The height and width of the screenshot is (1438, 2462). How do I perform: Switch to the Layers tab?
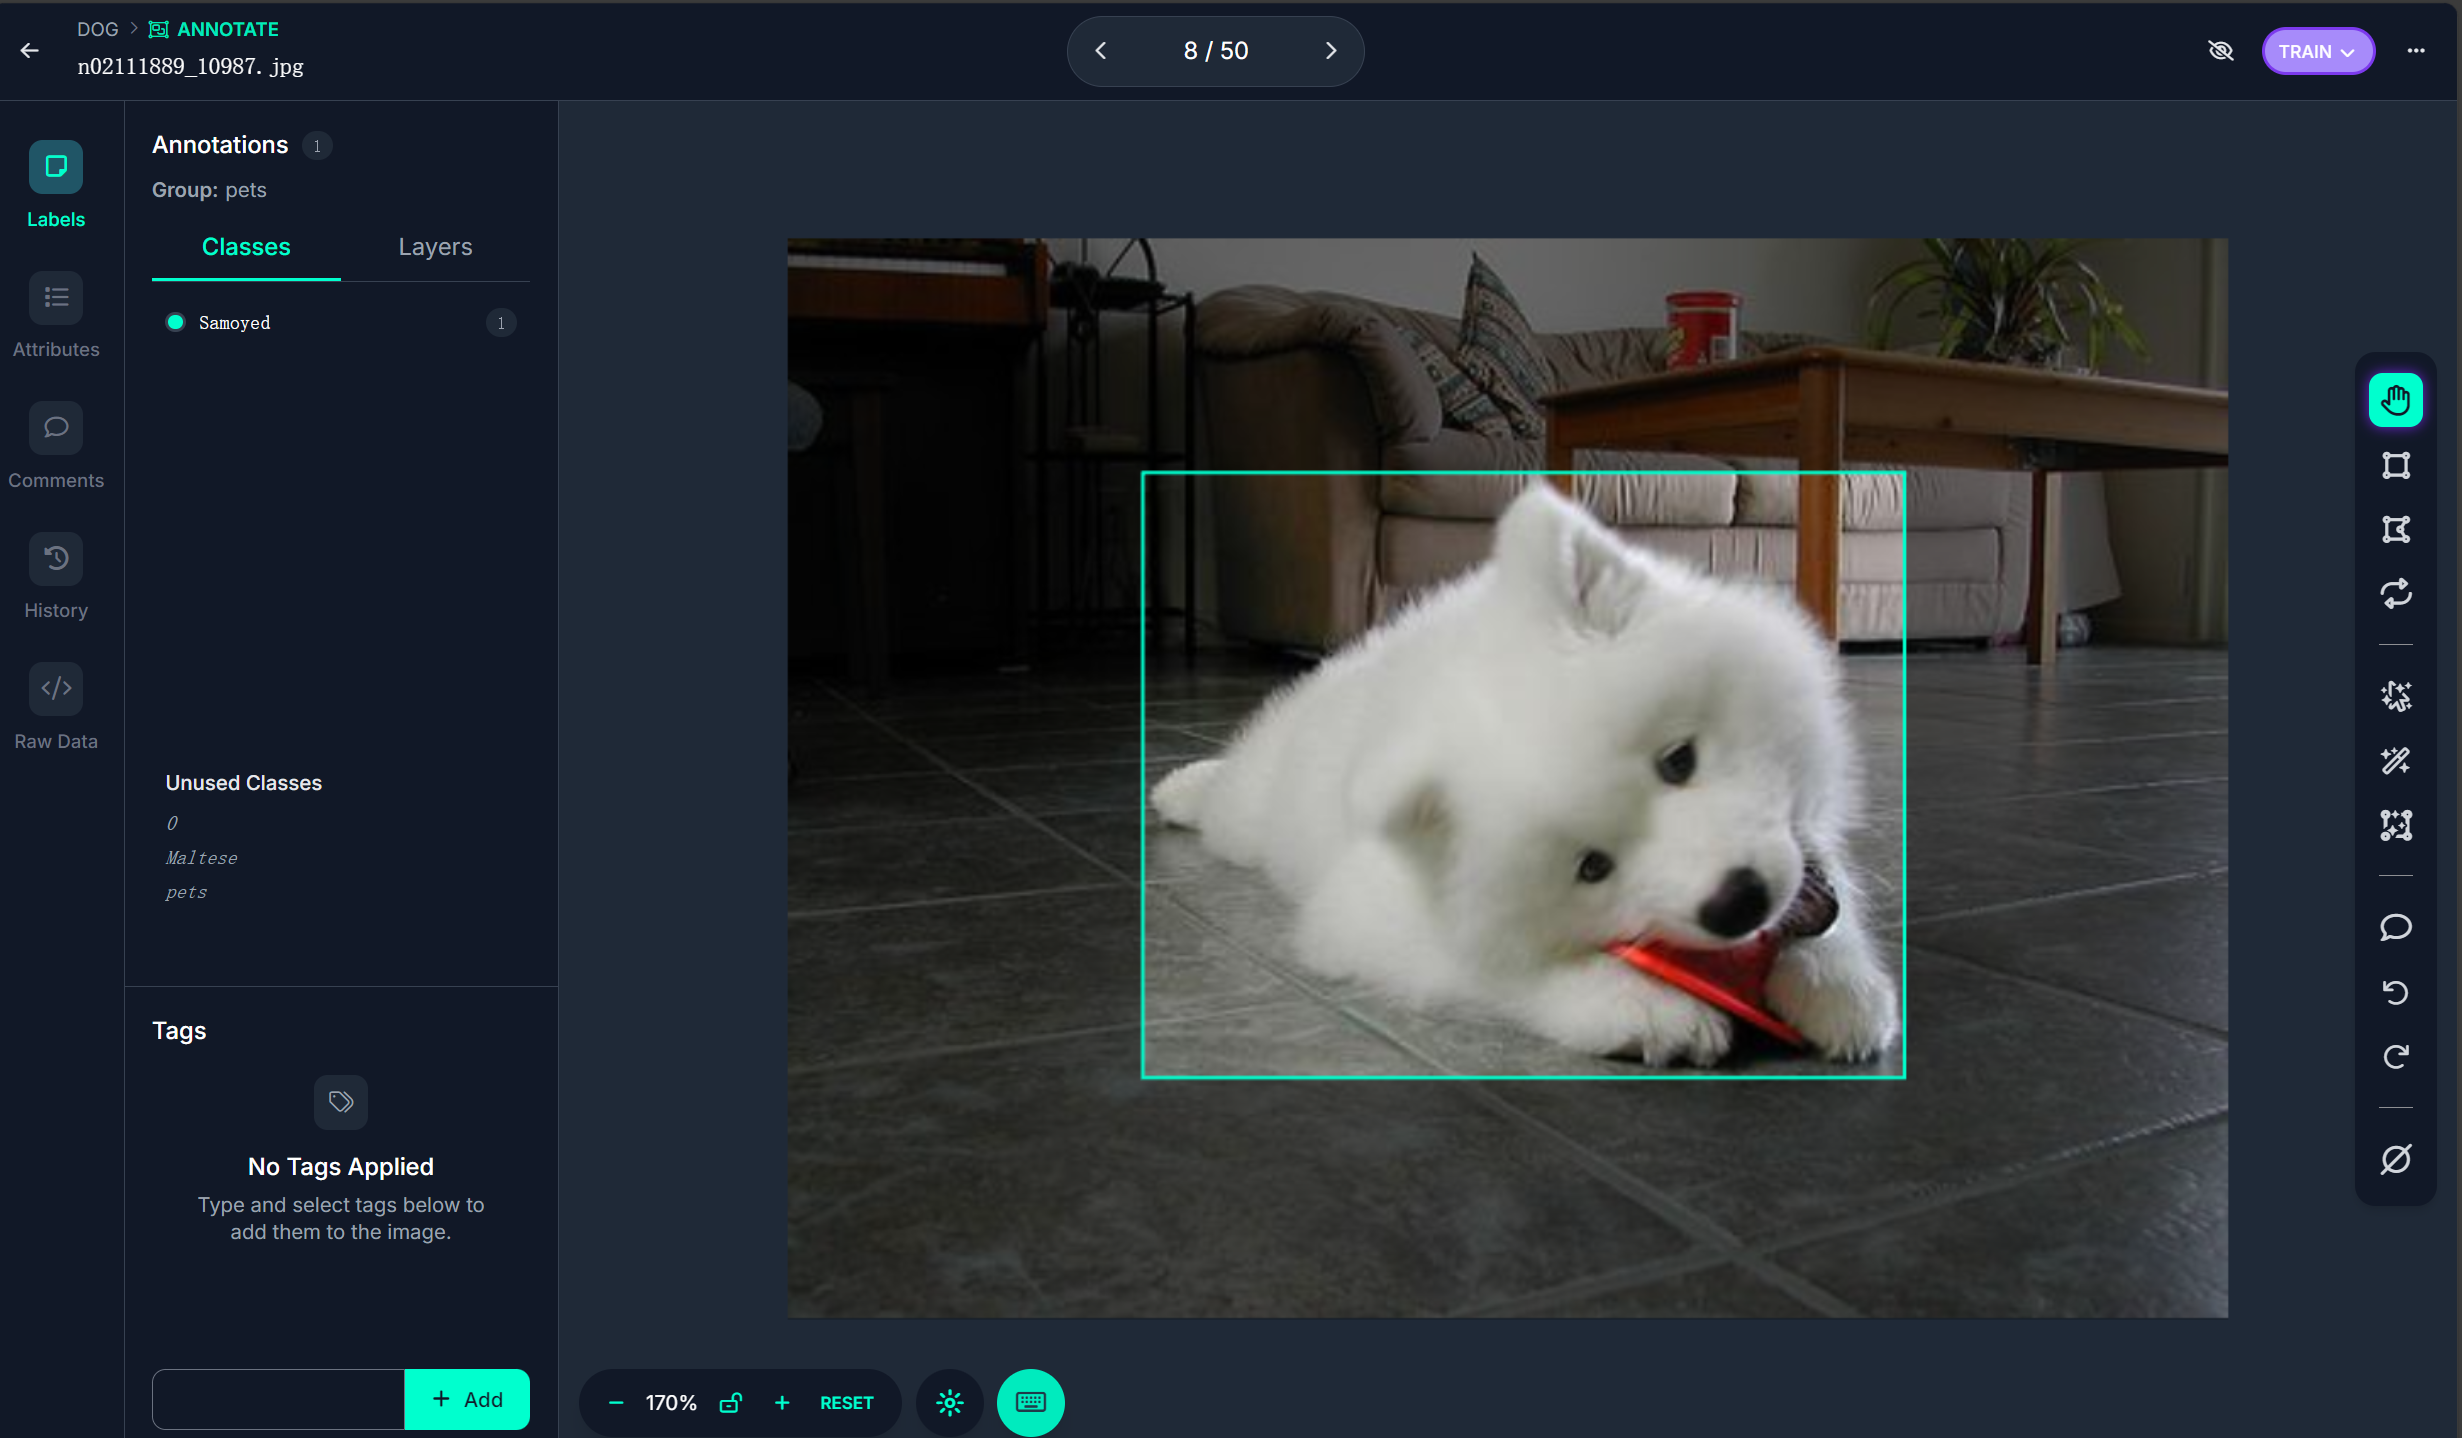point(435,247)
